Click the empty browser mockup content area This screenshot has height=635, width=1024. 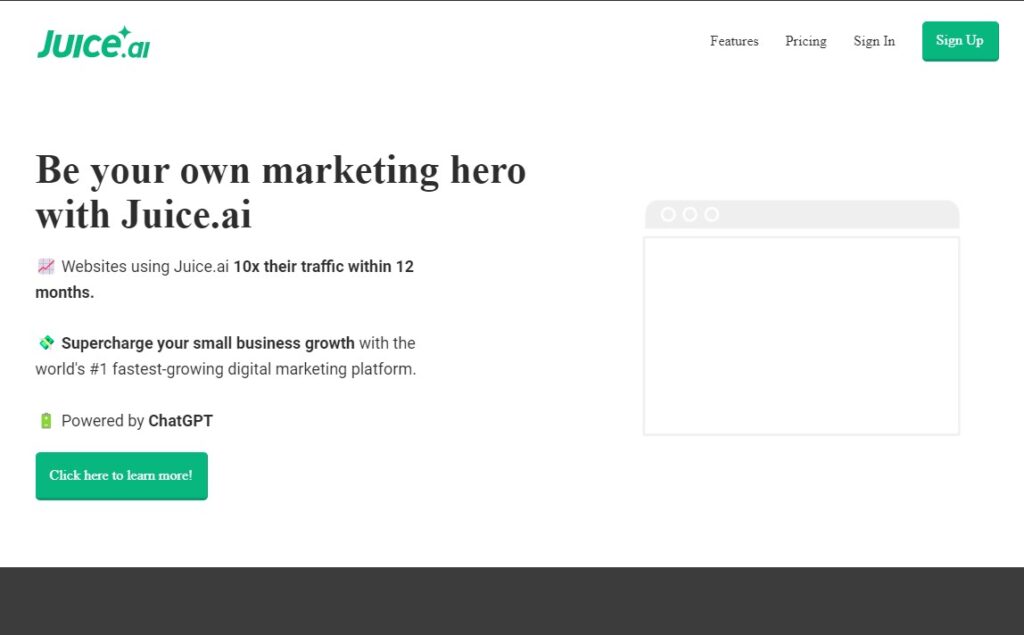pos(801,335)
